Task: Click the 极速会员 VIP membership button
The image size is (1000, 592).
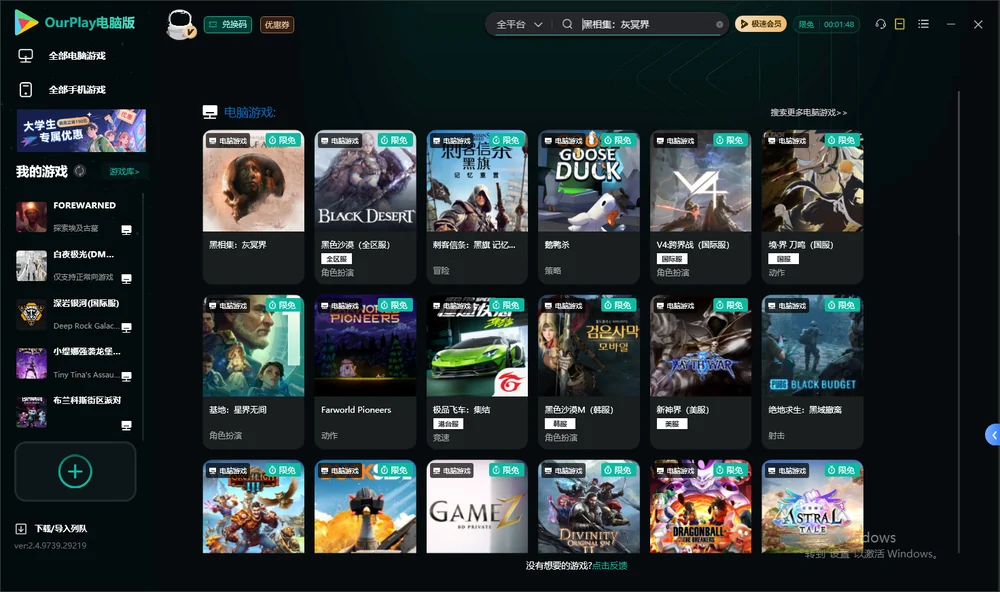Action: tap(761, 24)
